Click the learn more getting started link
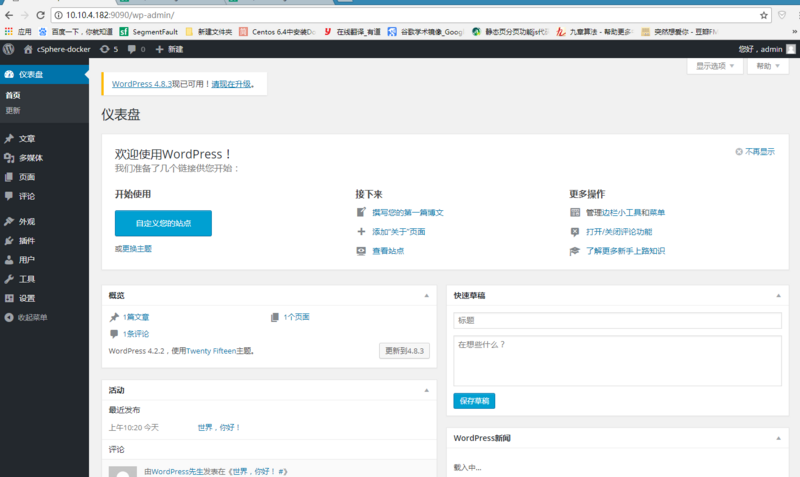Viewport: 800px width, 477px height. coord(625,251)
